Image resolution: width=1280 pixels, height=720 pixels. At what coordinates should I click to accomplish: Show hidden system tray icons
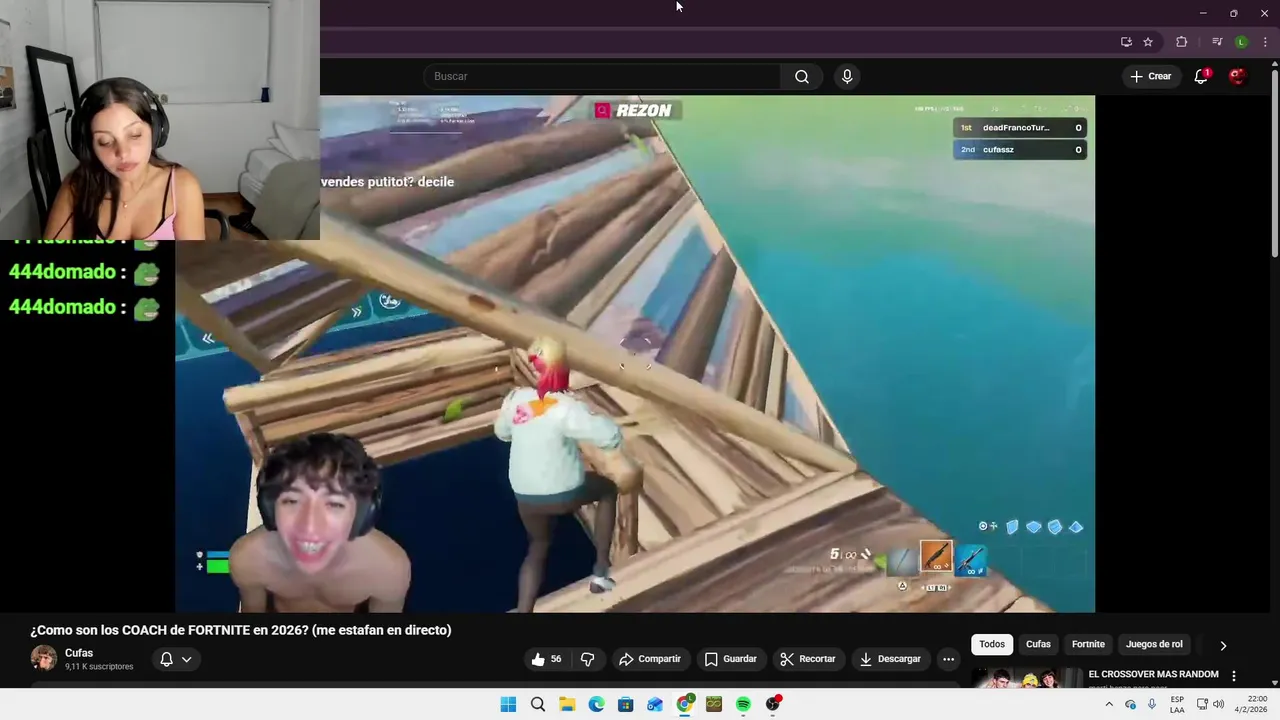[x=1108, y=704]
